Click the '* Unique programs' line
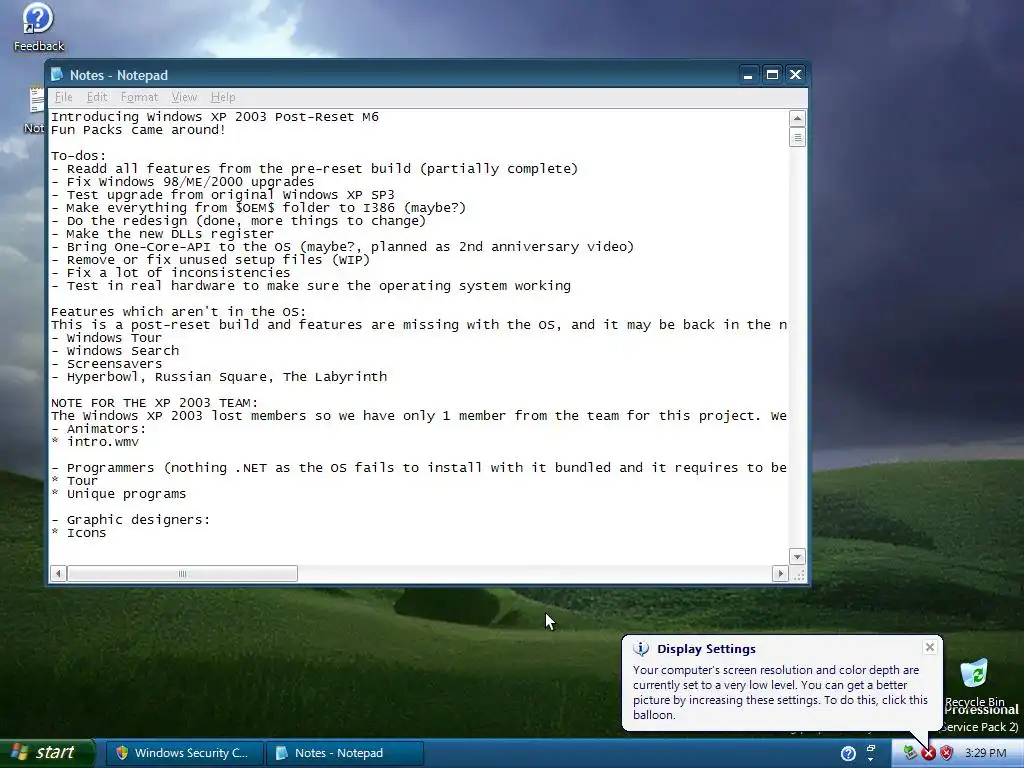 pyautogui.click(x=118, y=494)
